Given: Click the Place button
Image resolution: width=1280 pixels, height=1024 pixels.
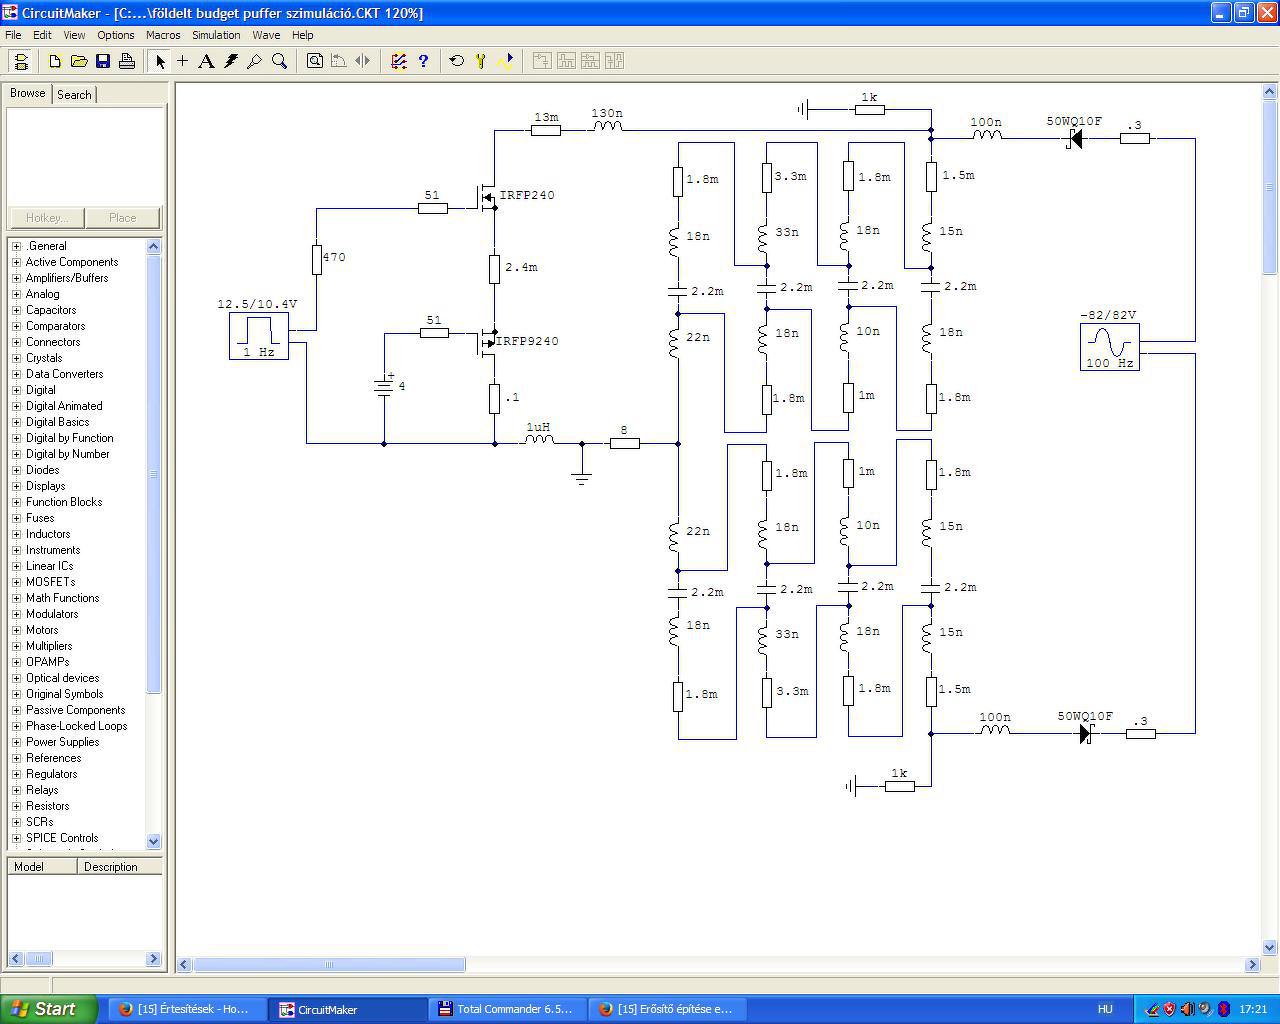Looking at the screenshot, I should pos(123,218).
